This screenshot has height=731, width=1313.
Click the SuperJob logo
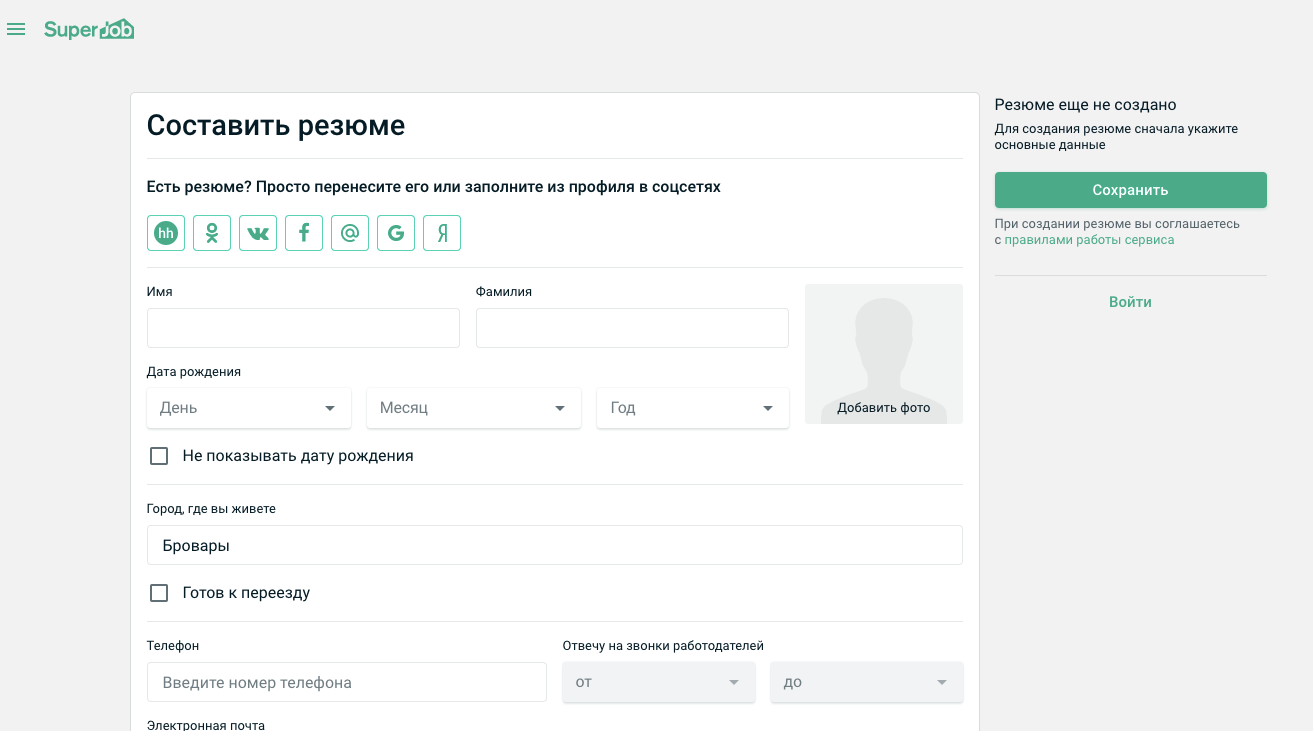pos(89,29)
